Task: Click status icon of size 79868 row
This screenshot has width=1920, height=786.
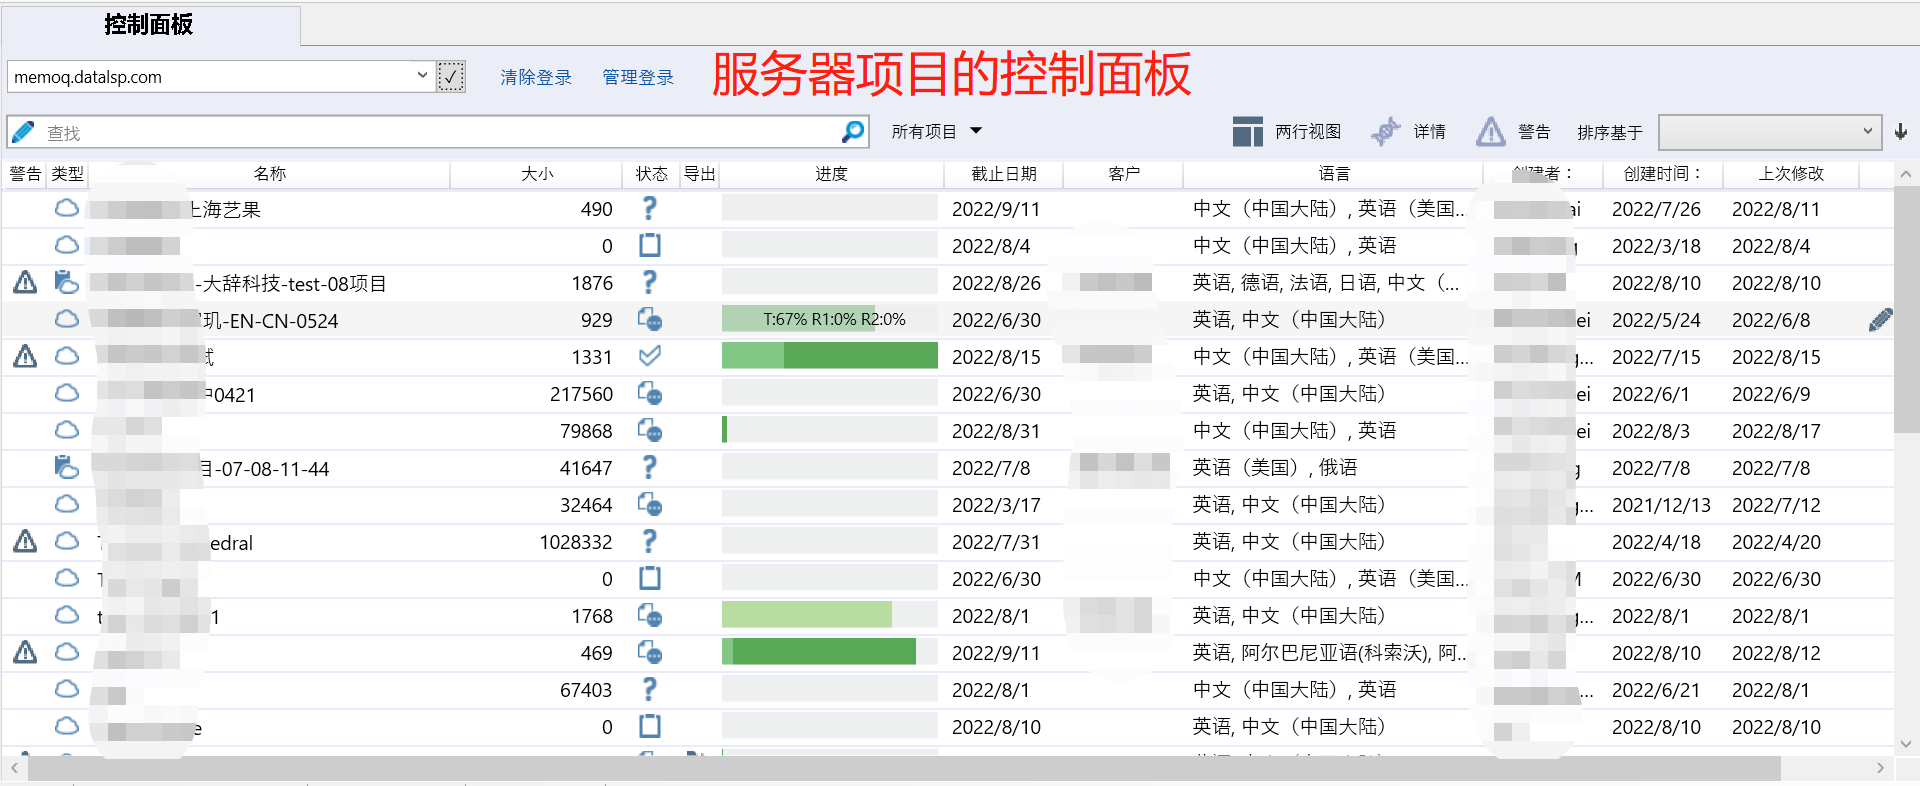Action: click(x=650, y=430)
